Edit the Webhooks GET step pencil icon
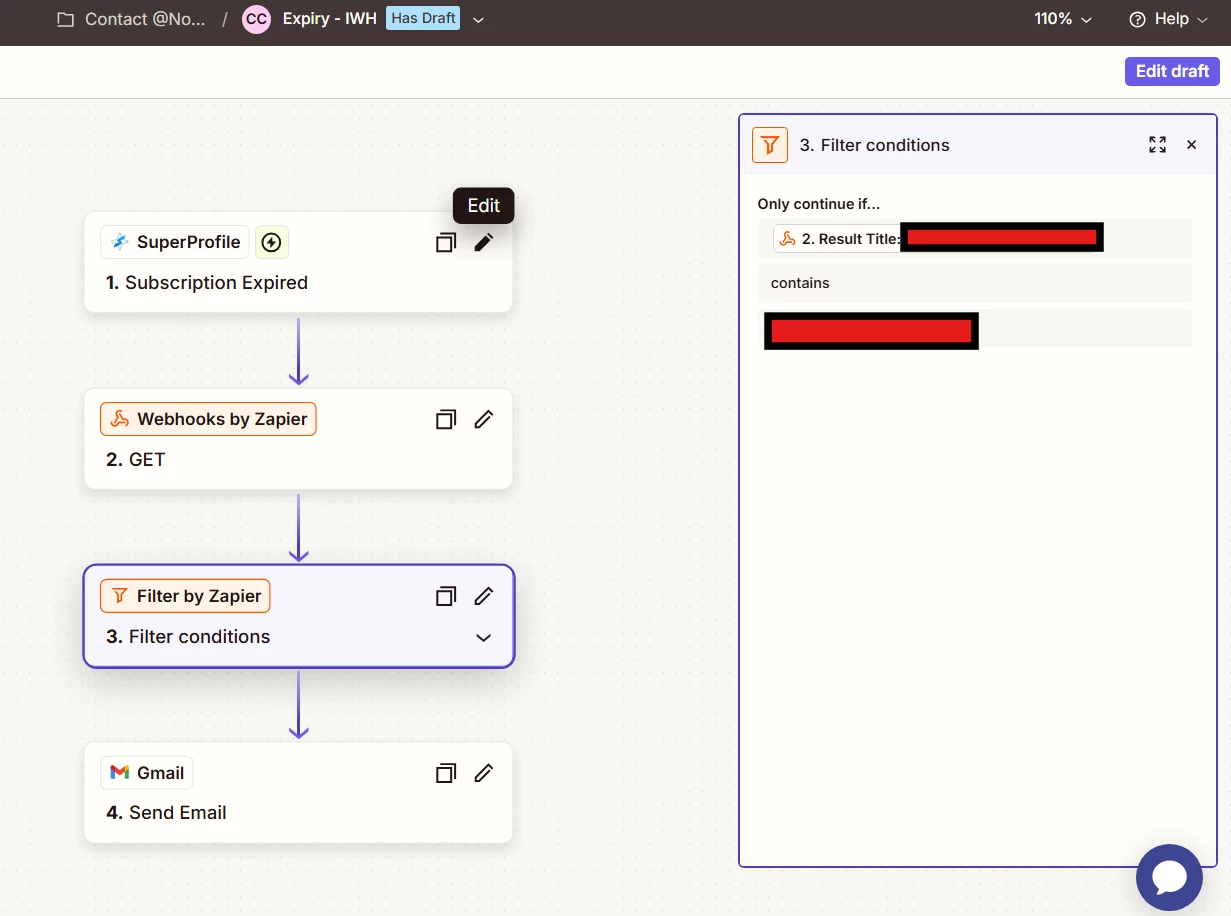The image size is (1231, 916). tap(484, 419)
